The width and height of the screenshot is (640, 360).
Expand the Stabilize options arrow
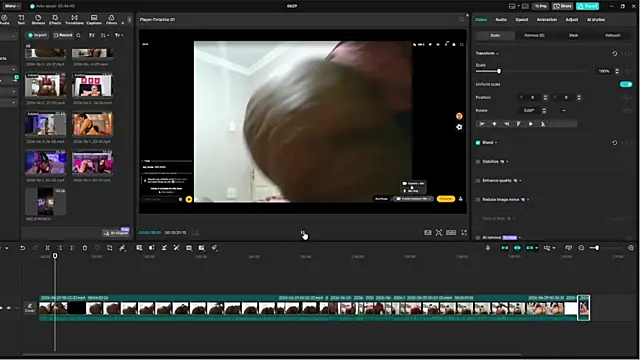point(507,162)
